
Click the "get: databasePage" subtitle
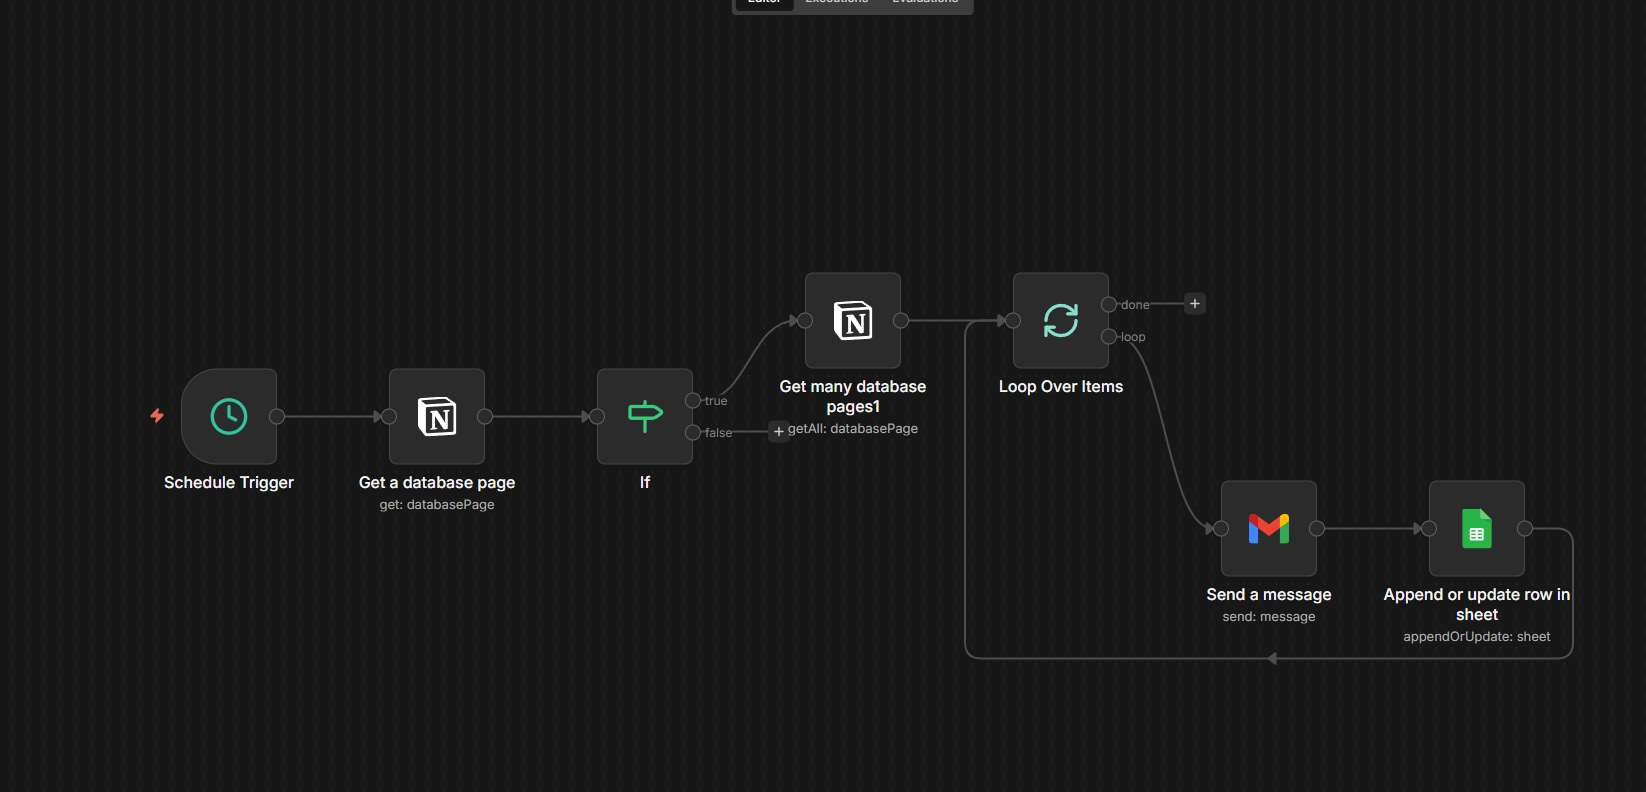(437, 505)
